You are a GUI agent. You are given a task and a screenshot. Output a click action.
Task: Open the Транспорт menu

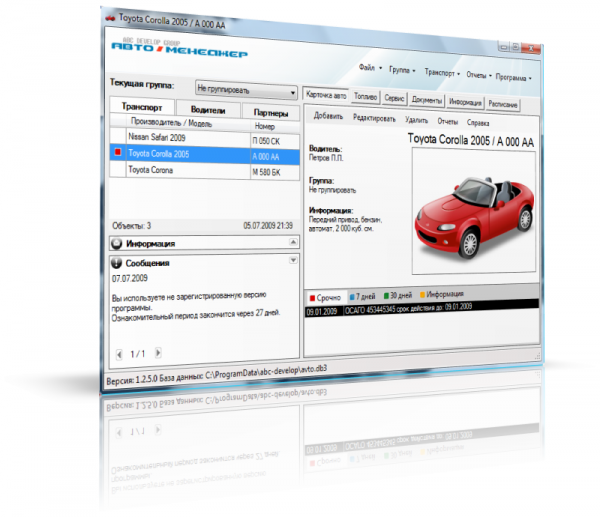point(442,73)
